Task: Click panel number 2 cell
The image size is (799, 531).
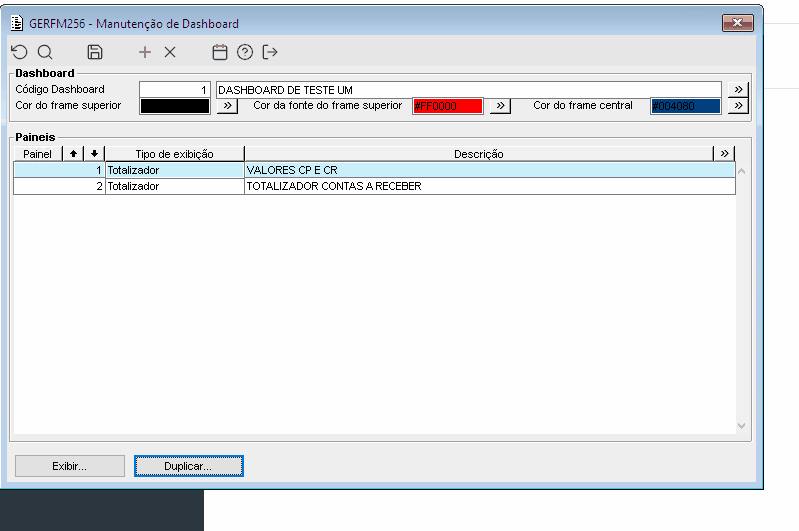Action: (x=59, y=187)
